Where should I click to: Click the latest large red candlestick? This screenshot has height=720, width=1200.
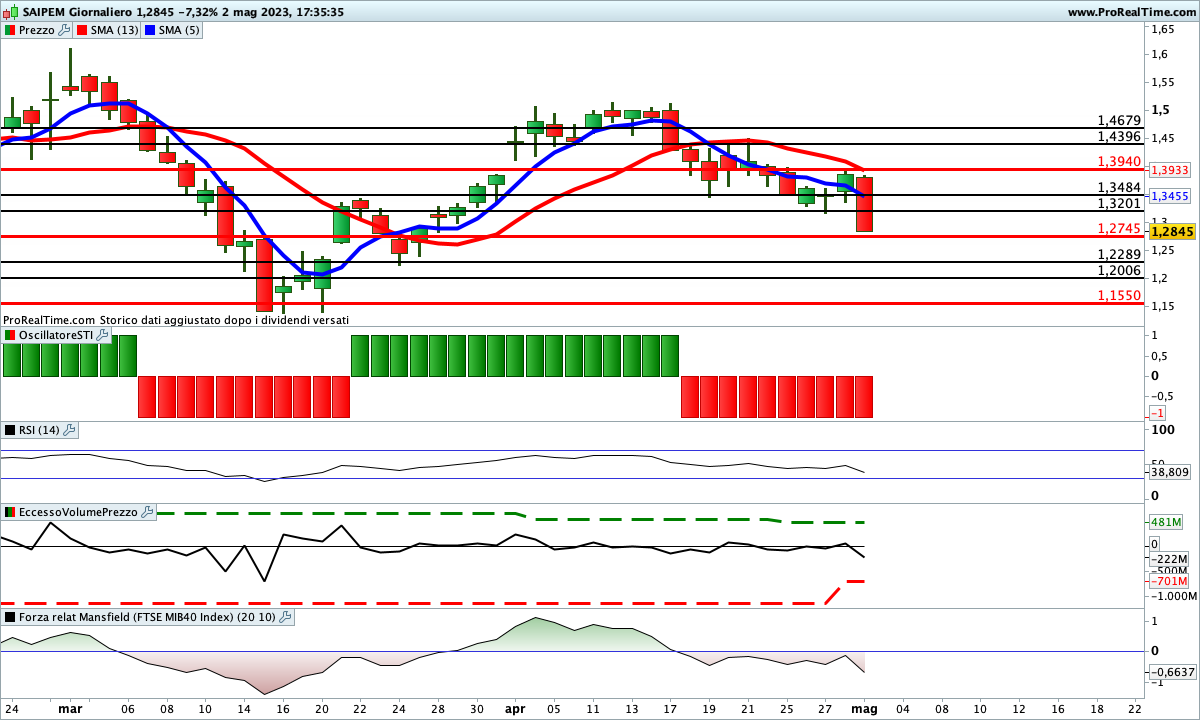coord(864,205)
